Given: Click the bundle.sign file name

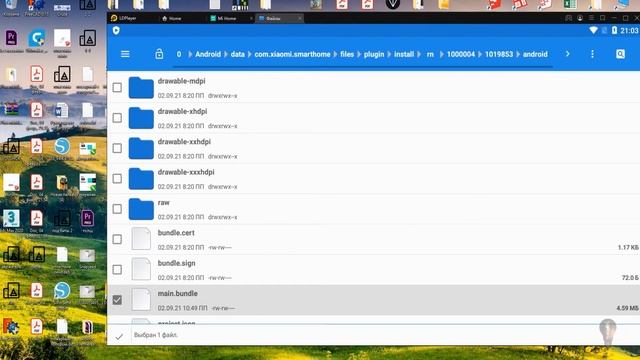Looking at the screenshot, I should [x=176, y=263].
